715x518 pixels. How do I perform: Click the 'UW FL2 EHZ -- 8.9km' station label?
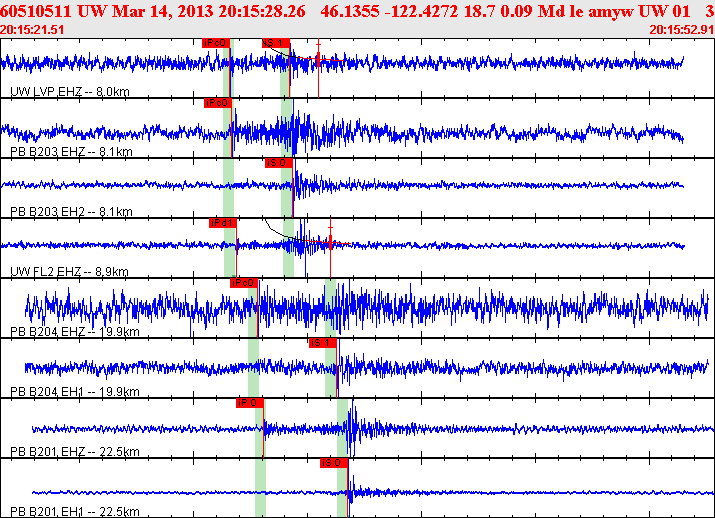(x=69, y=272)
